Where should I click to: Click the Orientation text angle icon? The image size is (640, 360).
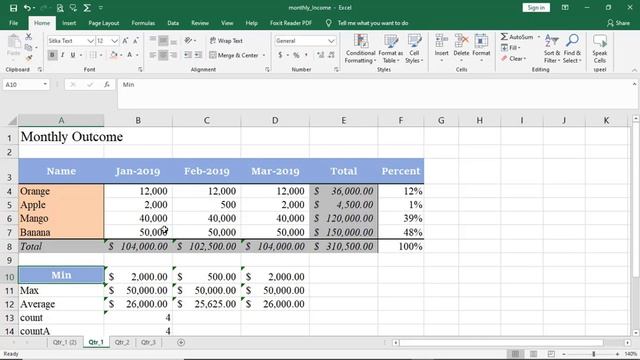click(188, 41)
